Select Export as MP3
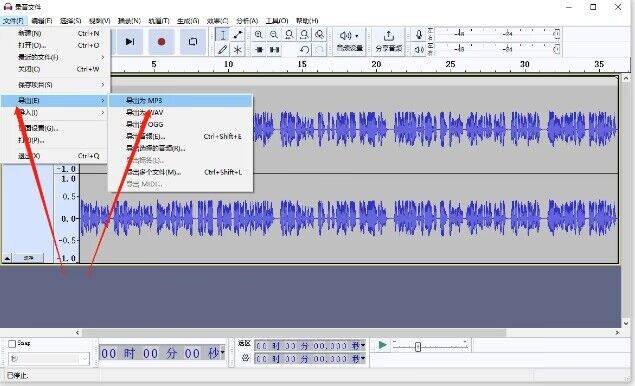This screenshot has width=635, height=386. pos(181,100)
